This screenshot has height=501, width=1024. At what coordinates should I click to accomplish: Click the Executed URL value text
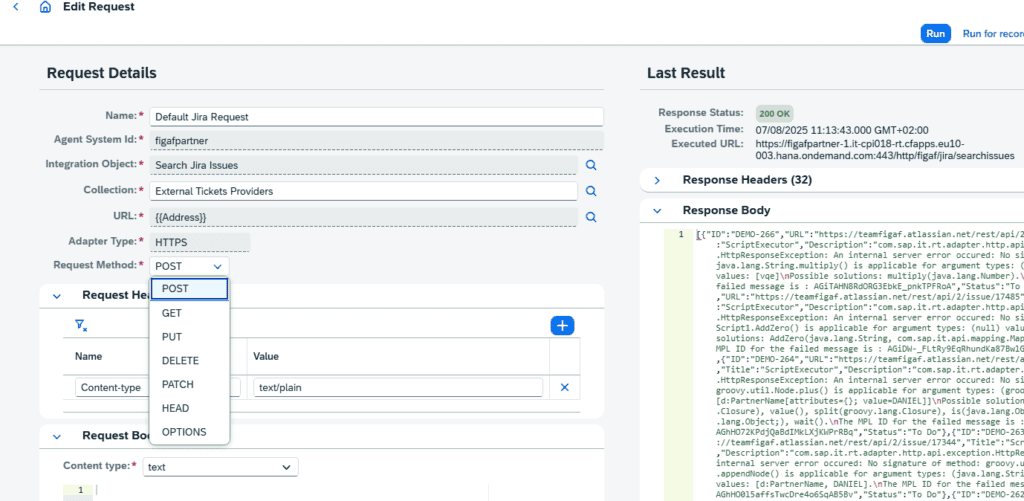[x=885, y=150]
